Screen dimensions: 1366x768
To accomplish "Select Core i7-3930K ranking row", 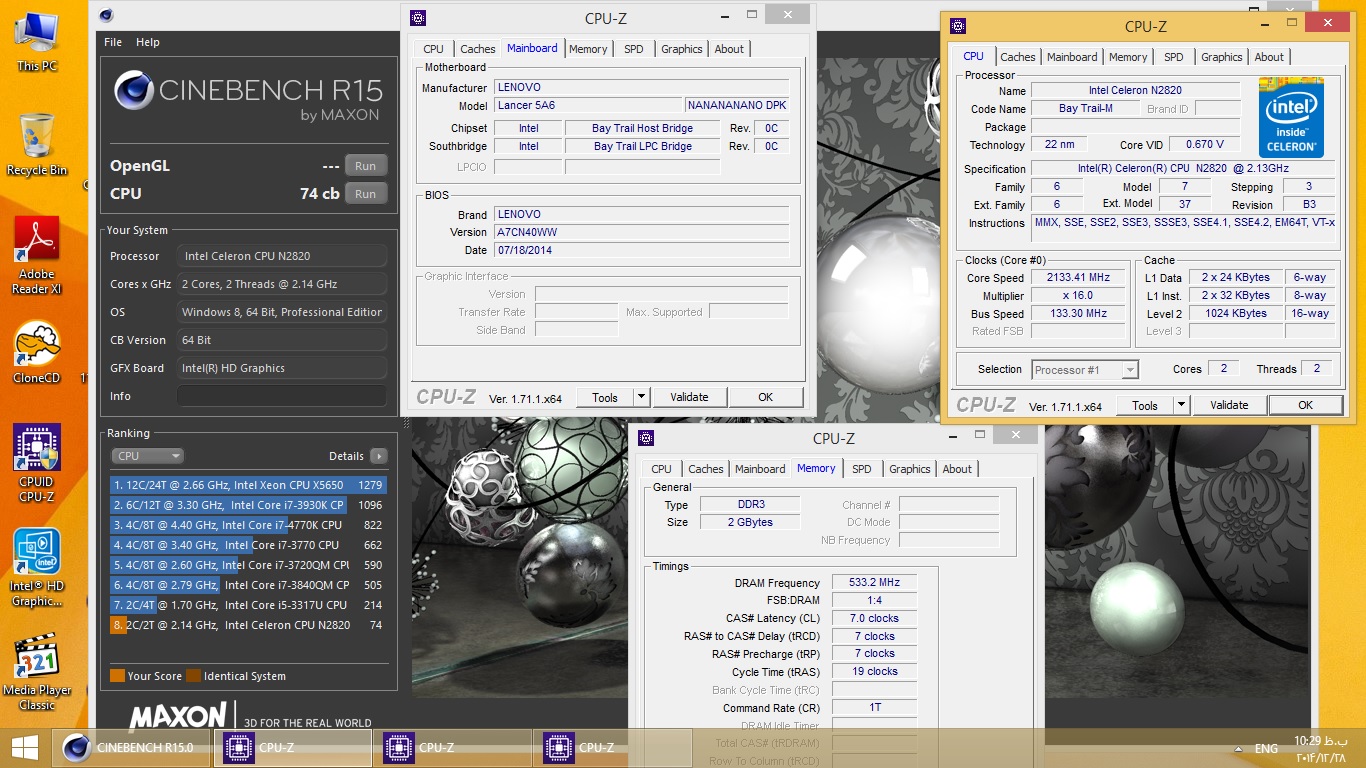I will [x=248, y=505].
